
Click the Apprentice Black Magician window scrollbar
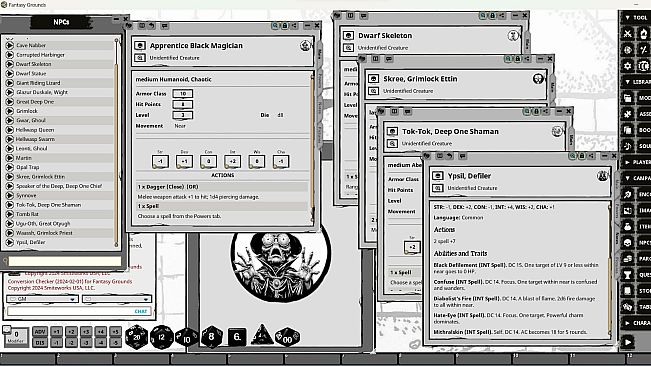[x=313, y=147]
